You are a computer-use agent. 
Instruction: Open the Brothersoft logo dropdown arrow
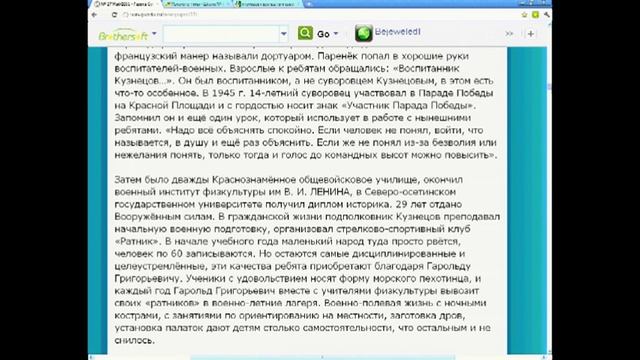tap(154, 33)
